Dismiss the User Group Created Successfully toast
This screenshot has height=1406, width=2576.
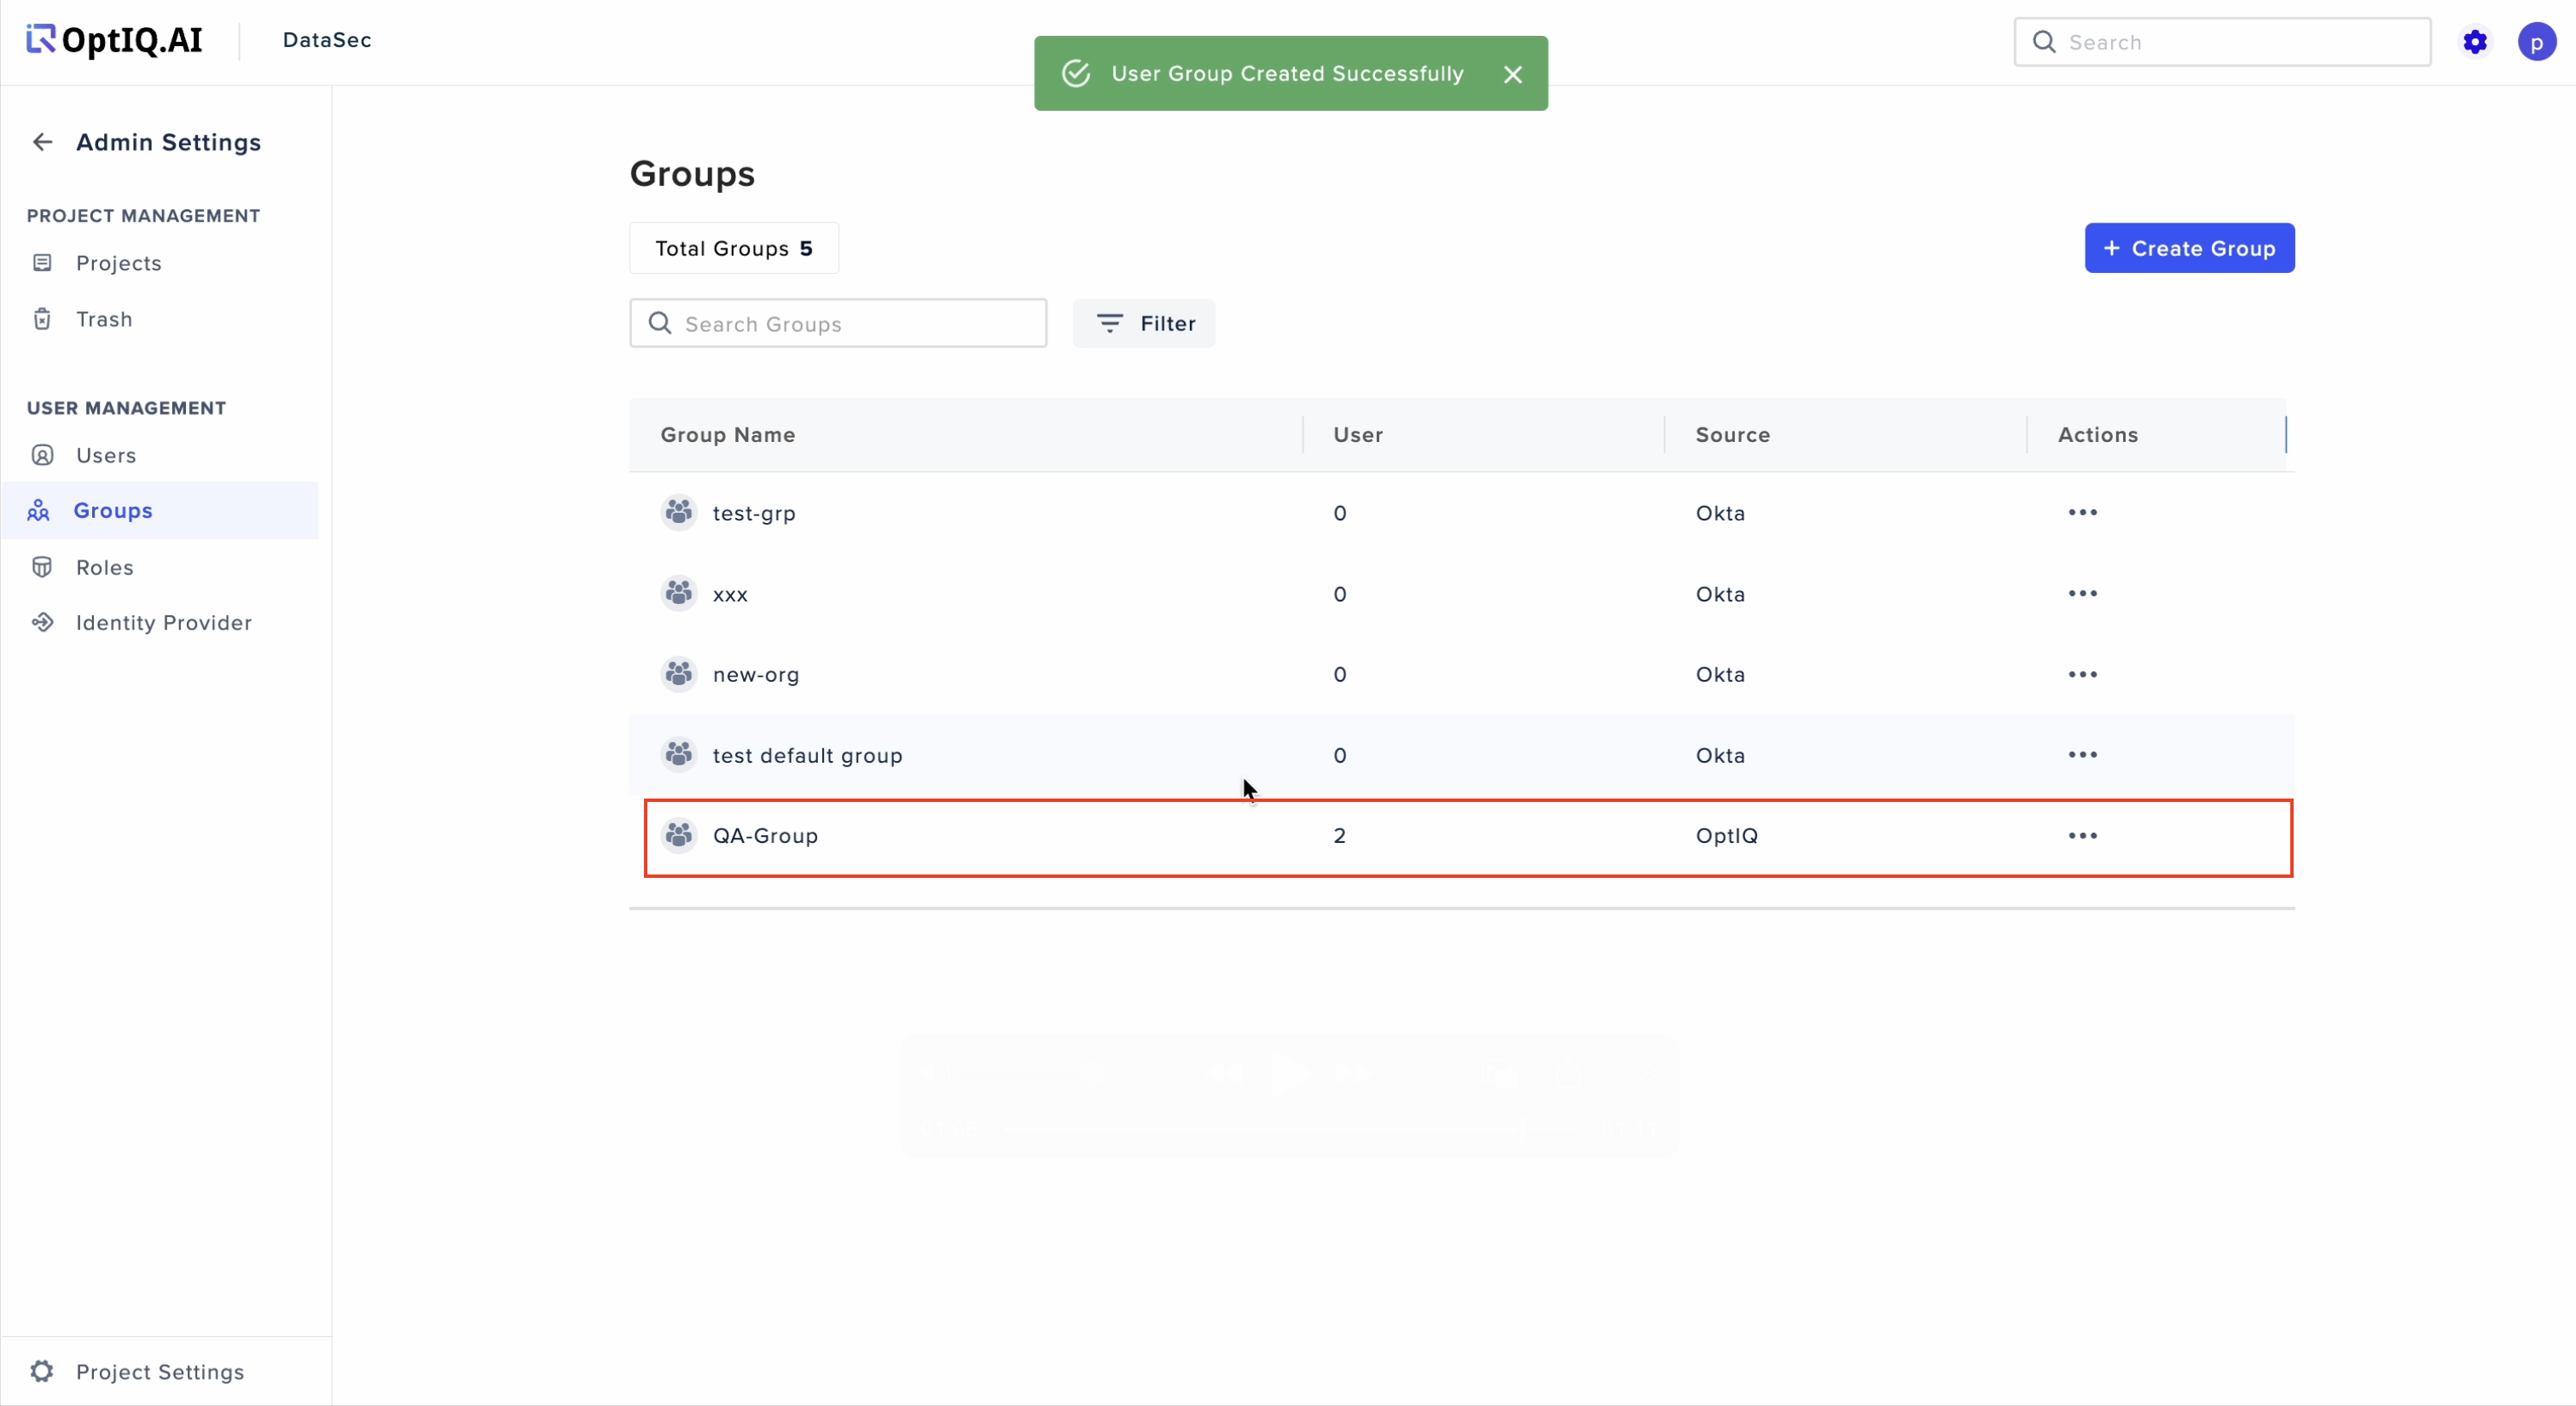pos(1512,74)
